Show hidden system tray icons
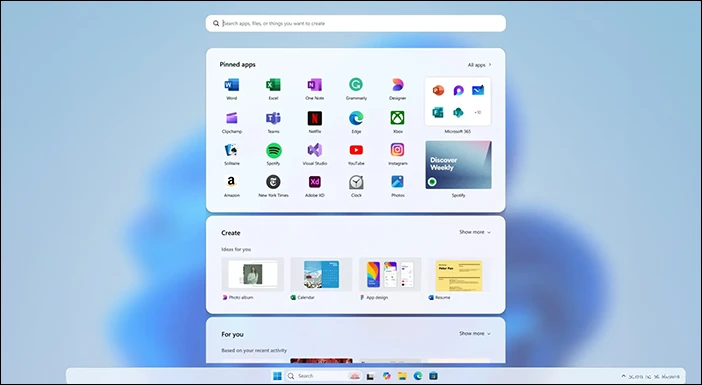 [623, 376]
